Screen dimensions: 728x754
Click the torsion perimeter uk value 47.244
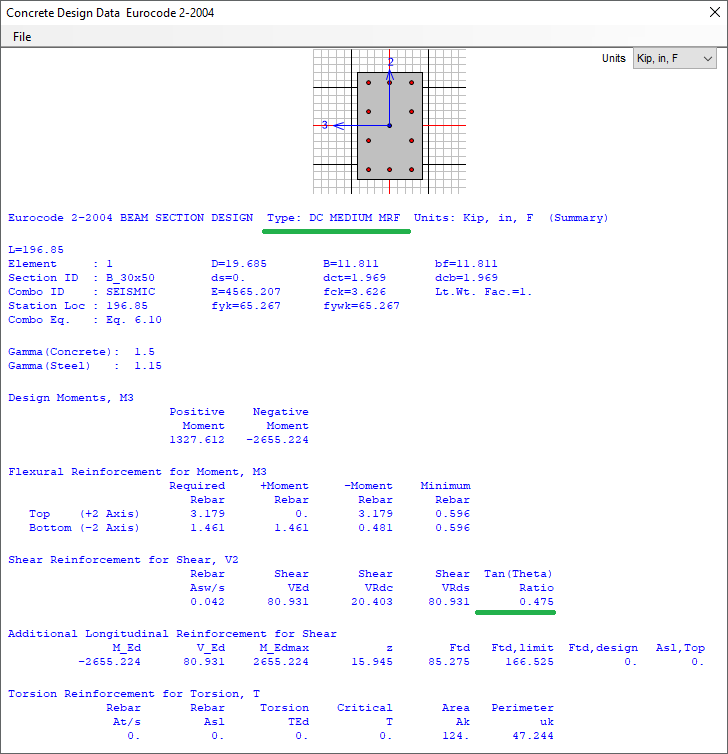click(x=532, y=736)
